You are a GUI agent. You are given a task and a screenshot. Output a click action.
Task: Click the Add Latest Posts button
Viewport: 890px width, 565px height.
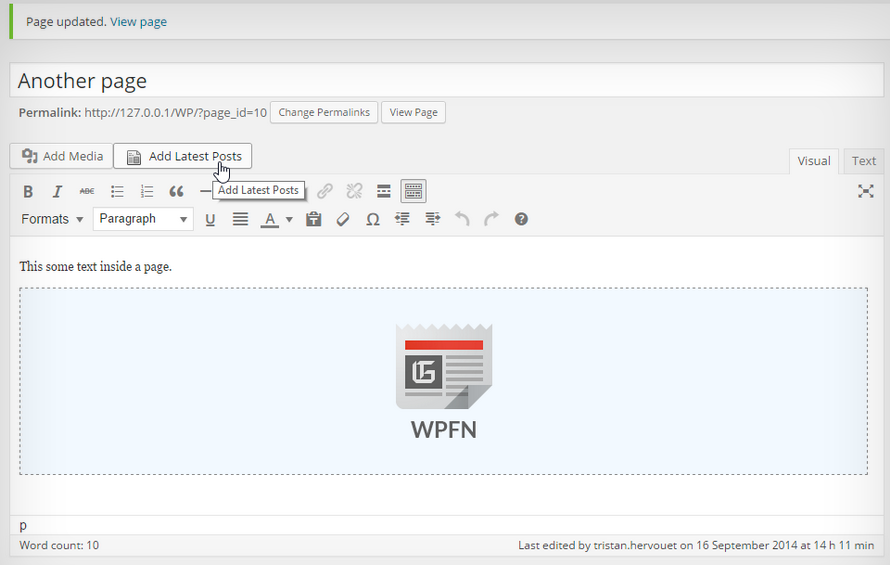point(183,156)
